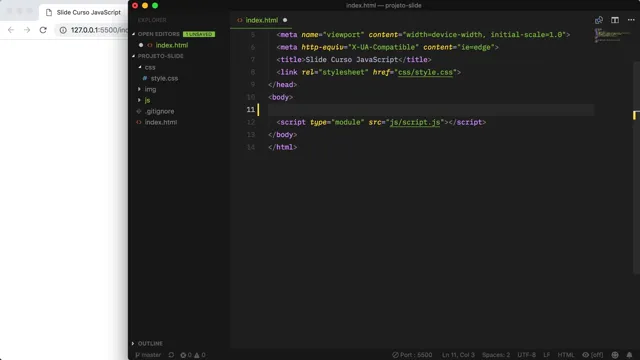
Task: Follow the js/script.js link in code
Action: point(415,122)
